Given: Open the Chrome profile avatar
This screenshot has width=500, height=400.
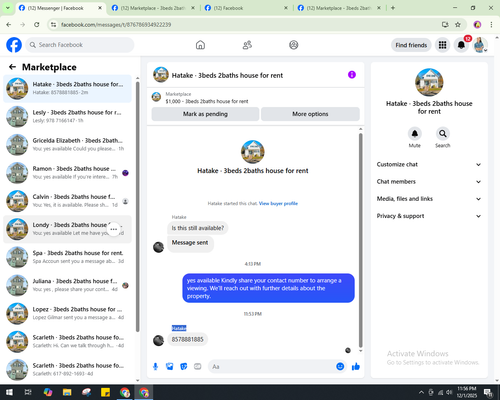Looking at the screenshot, I should (477, 24).
